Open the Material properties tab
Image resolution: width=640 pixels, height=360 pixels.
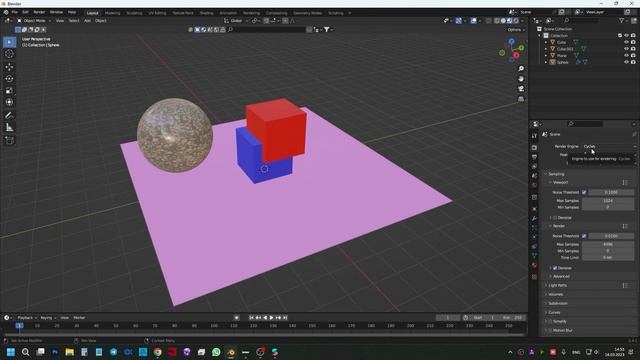(534, 265)
